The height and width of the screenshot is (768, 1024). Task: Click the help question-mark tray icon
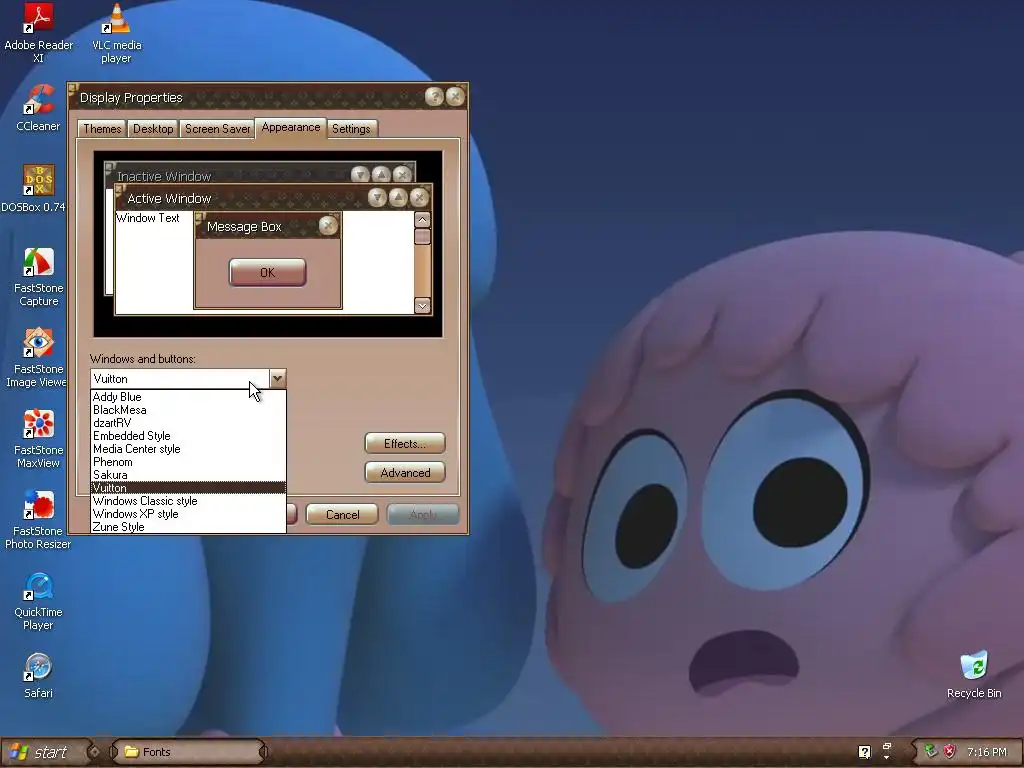864,752
